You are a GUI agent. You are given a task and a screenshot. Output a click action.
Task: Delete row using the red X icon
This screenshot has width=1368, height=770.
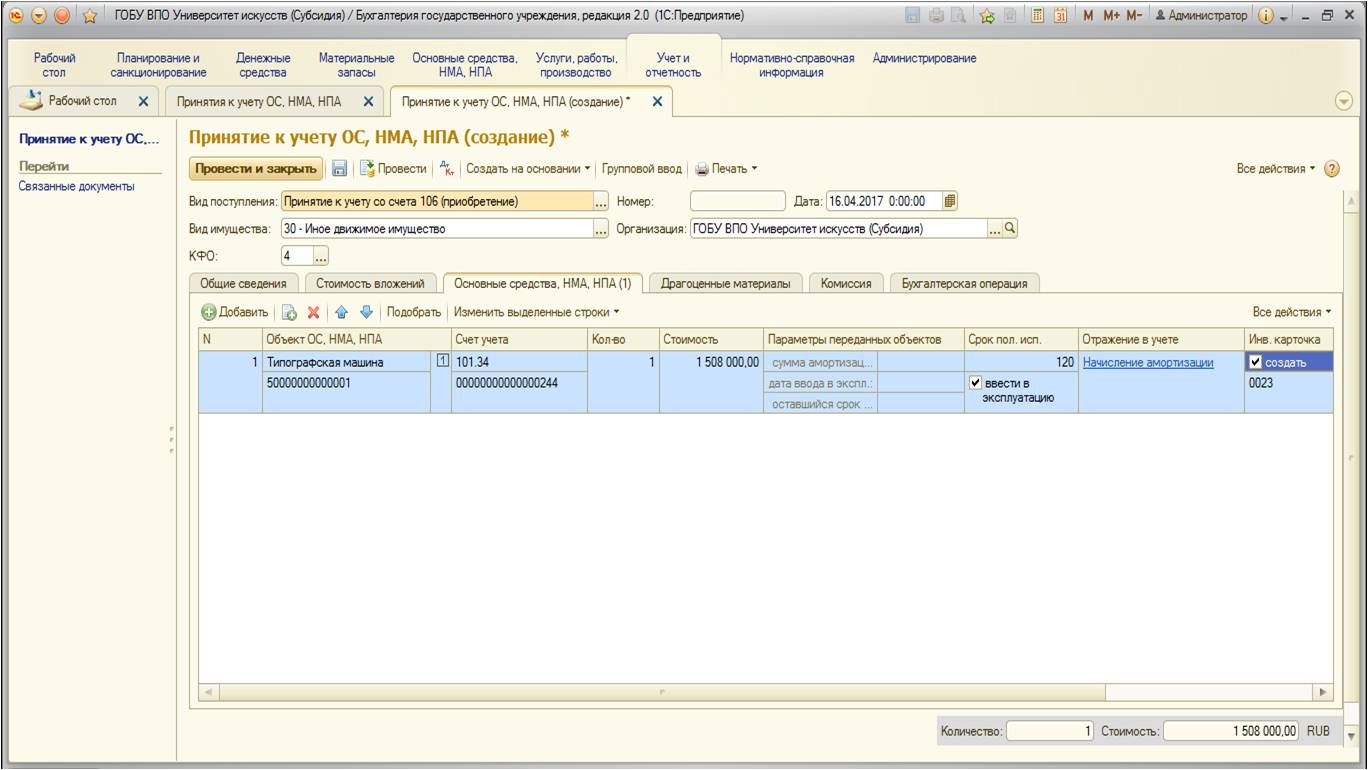click(x=313, y=312)
